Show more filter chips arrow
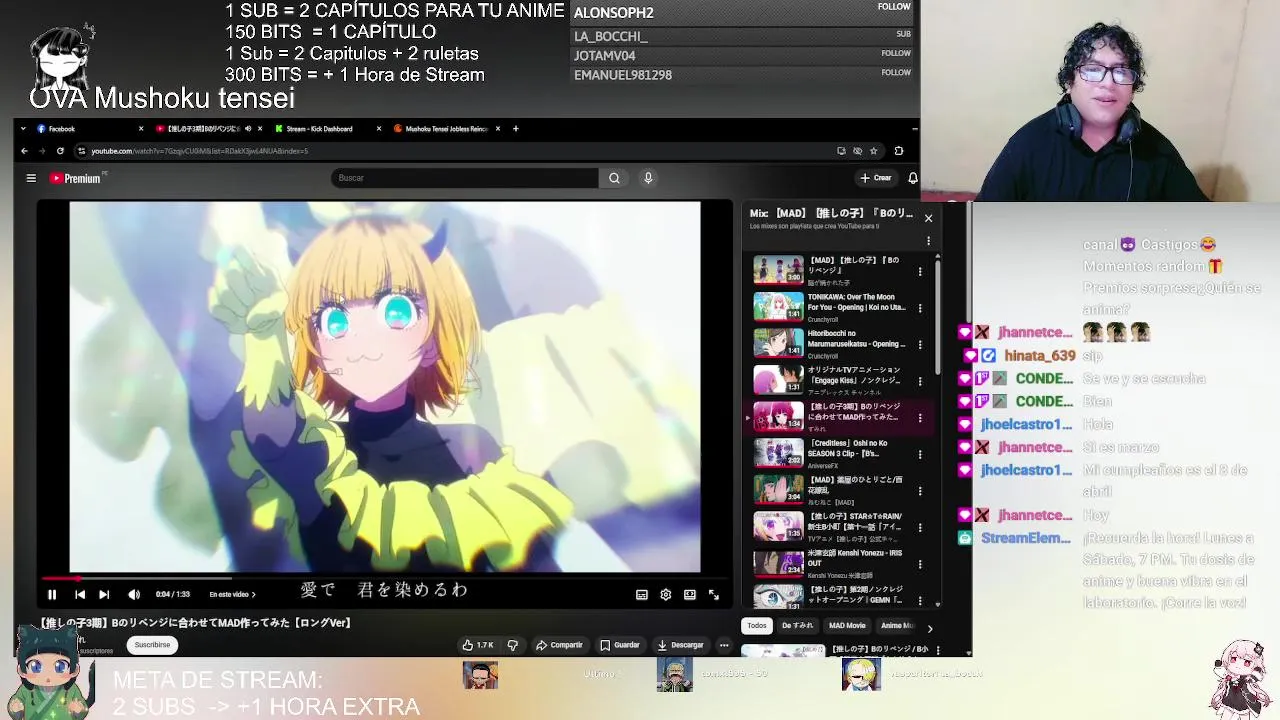 (929, 628)
